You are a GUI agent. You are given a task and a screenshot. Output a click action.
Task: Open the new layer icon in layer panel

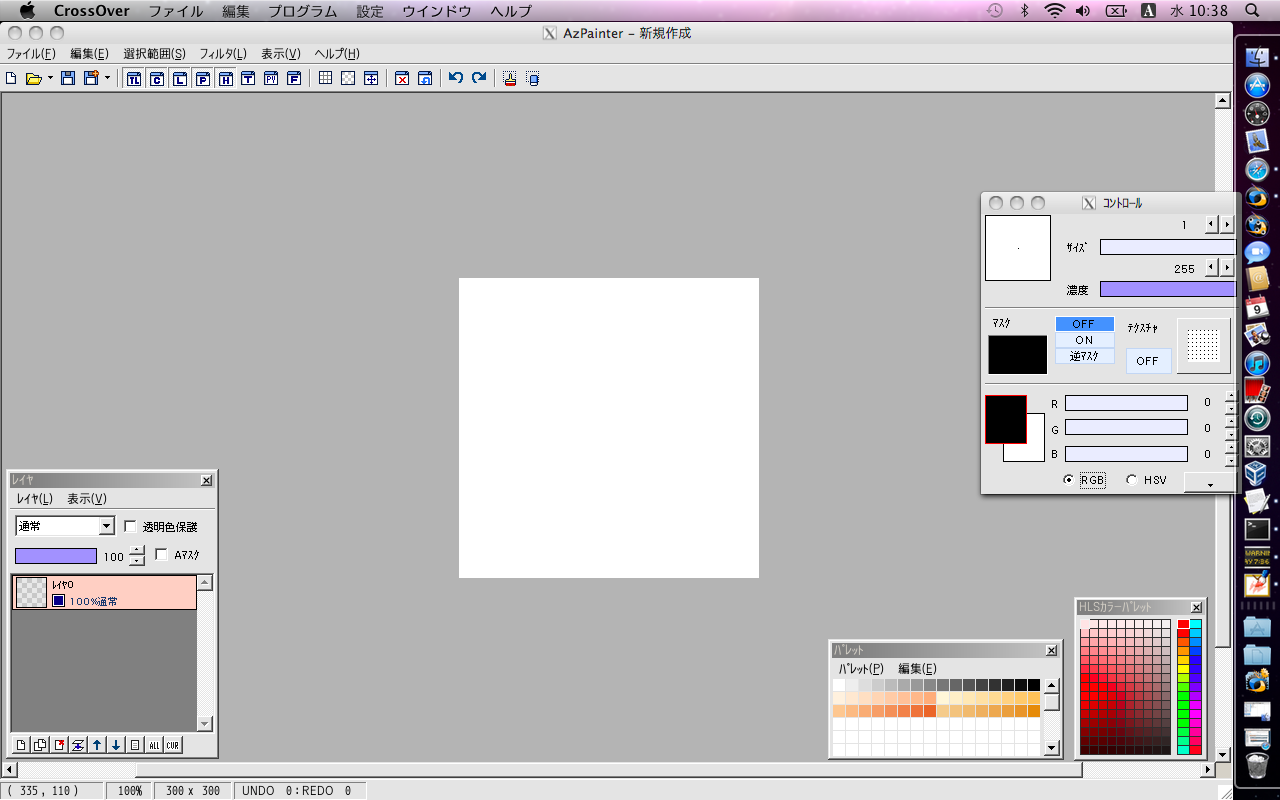click(20, 744)
